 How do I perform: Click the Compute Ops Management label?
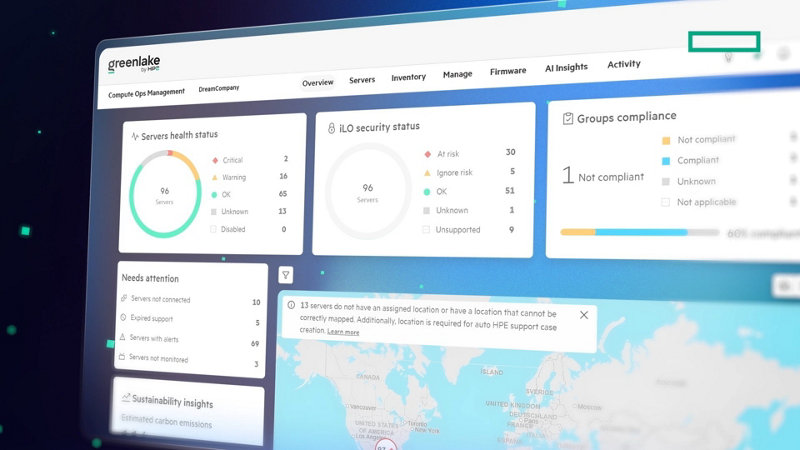(146, 93)
